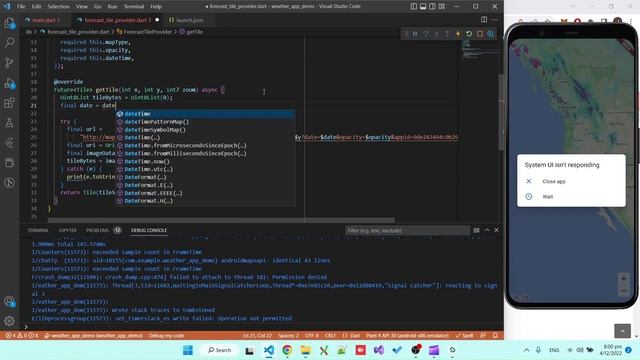Image resolution: width=640 pixels, height=360 pixels.
Task: Toggle the secondary sidebar layout icon
Action: point(432,7)
